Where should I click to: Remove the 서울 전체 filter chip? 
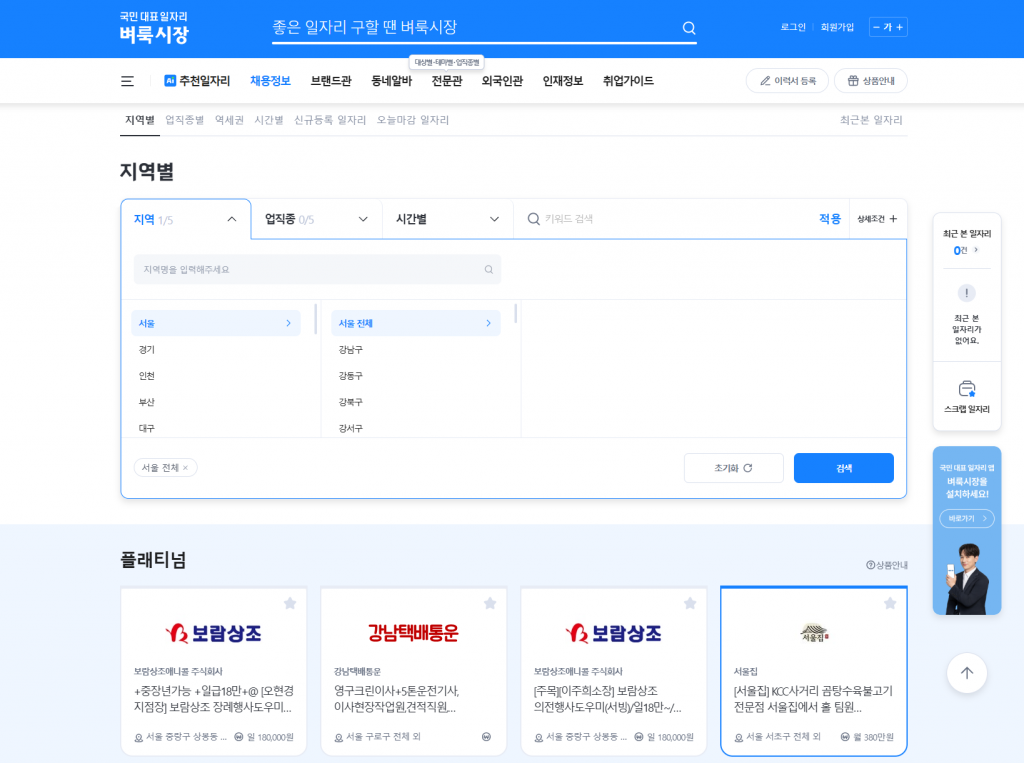(187, 467)
